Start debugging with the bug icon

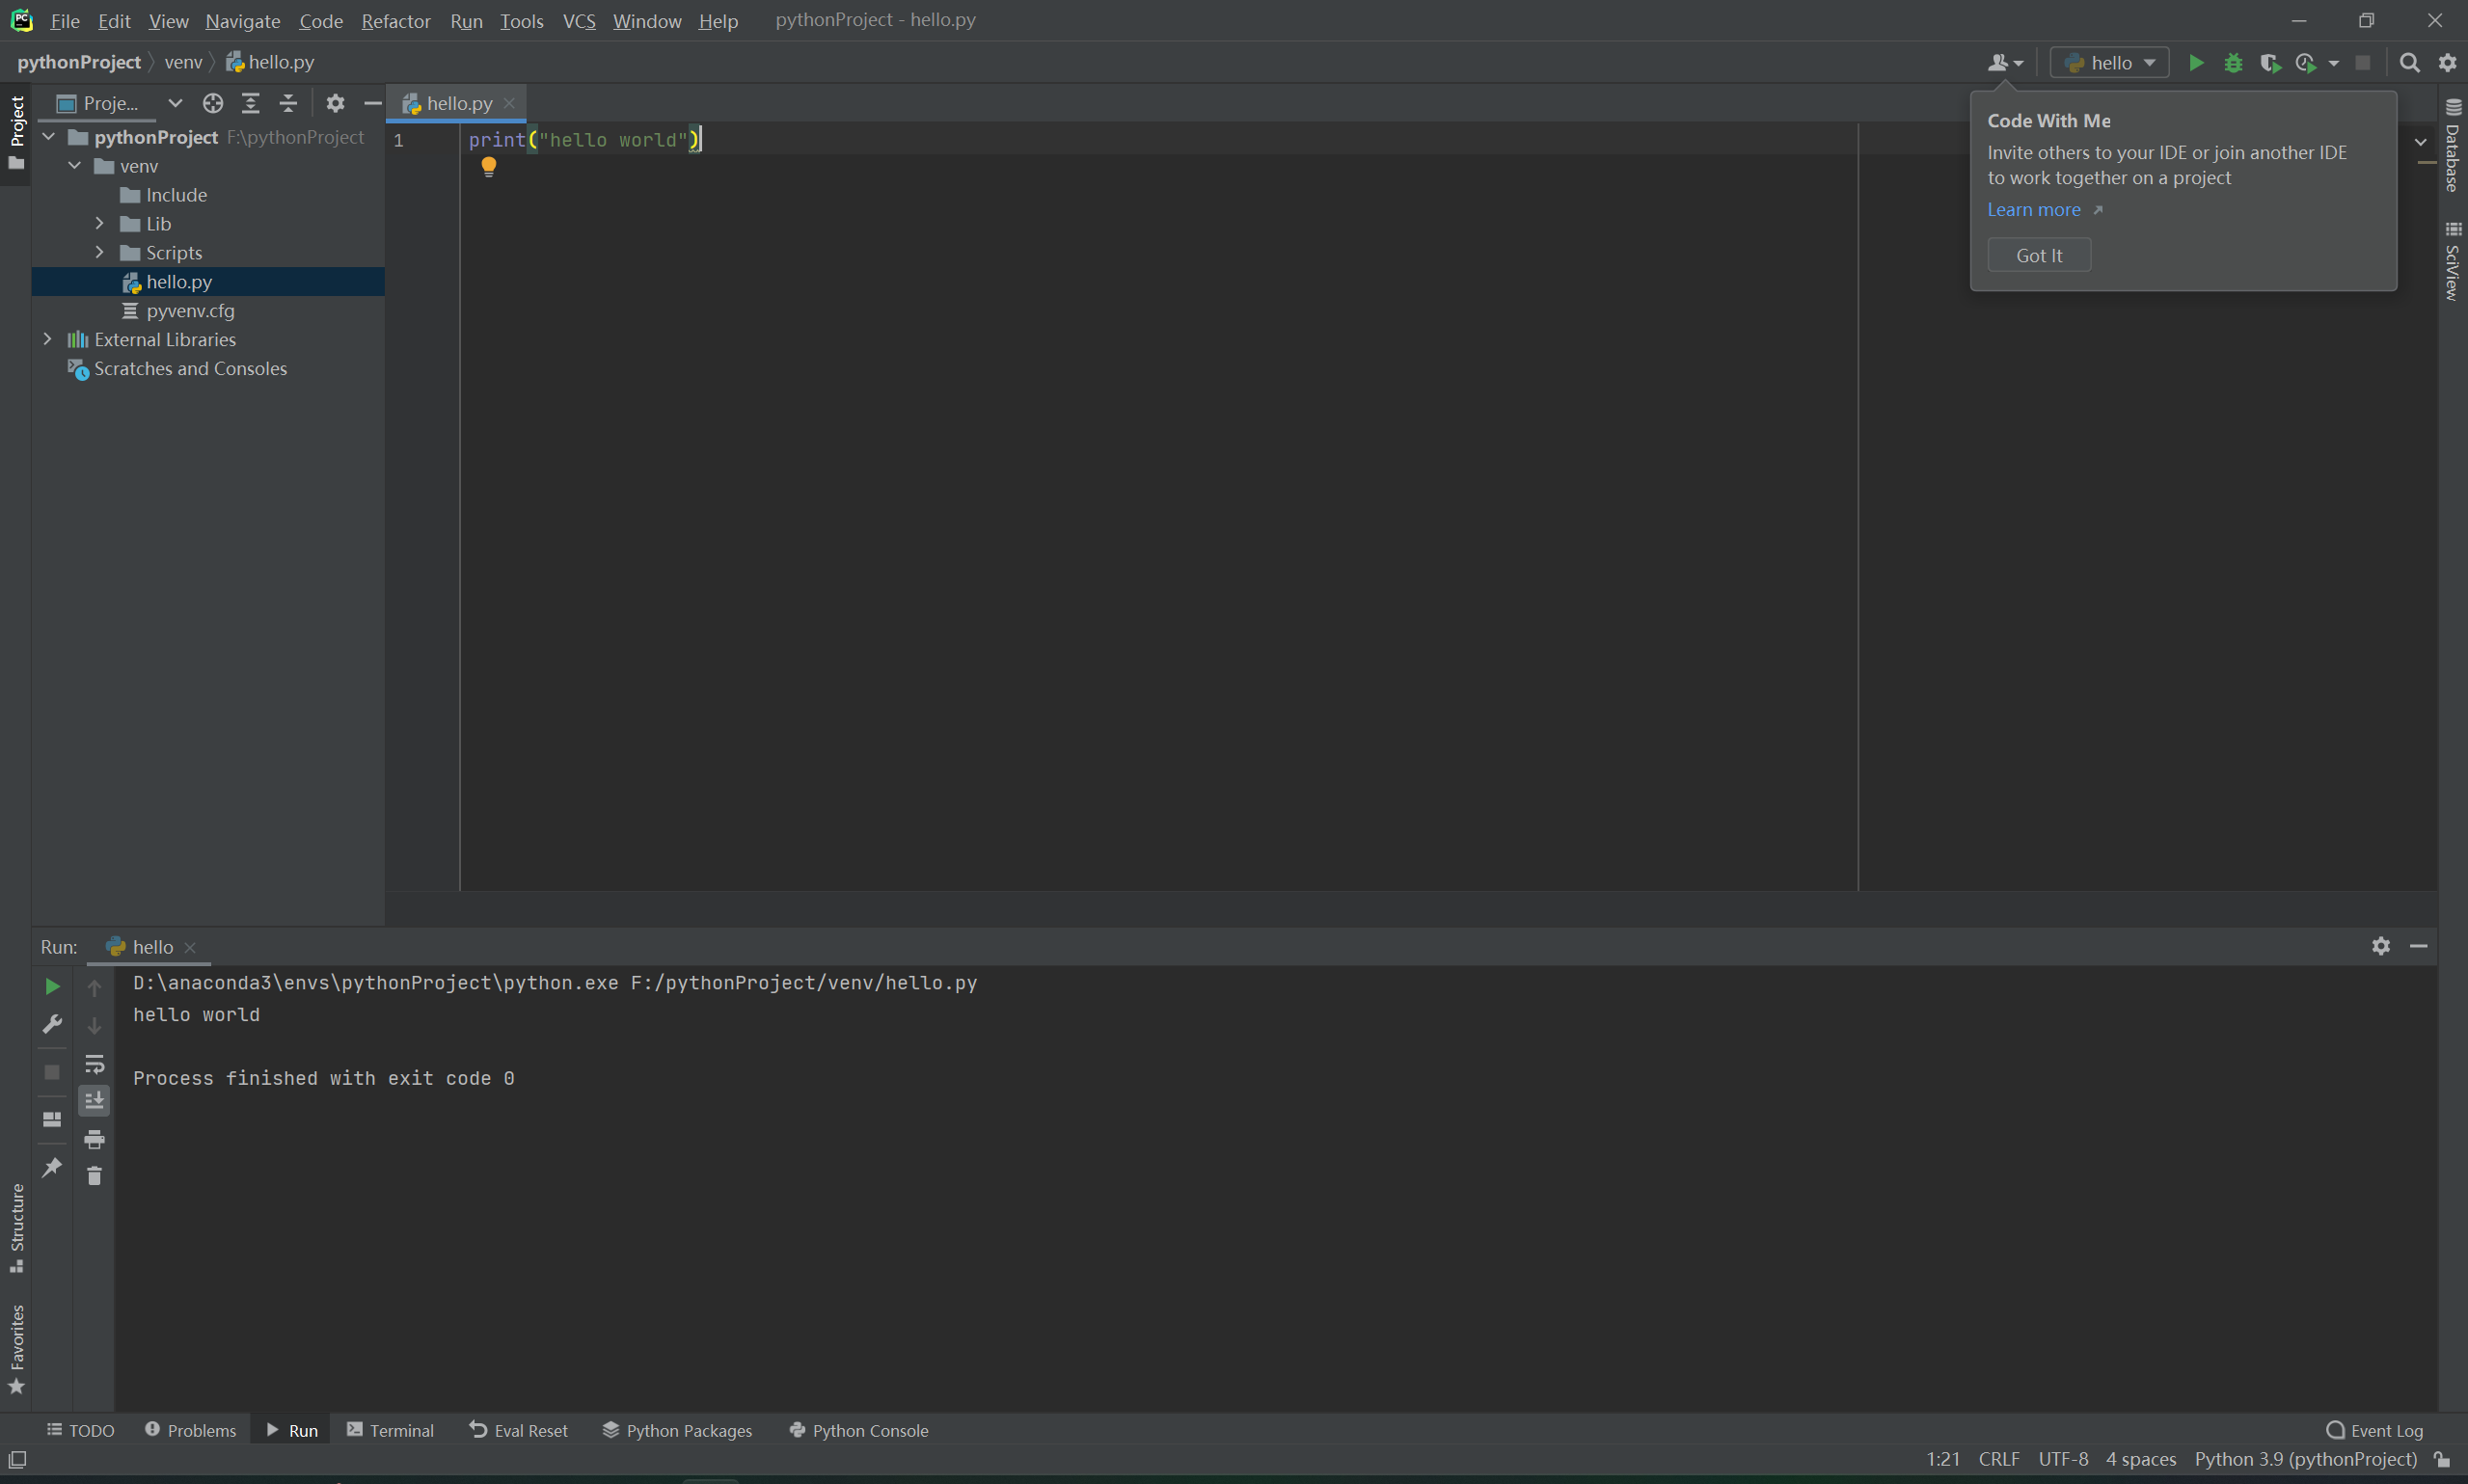pyautogui.click(x=2232, y=63)
